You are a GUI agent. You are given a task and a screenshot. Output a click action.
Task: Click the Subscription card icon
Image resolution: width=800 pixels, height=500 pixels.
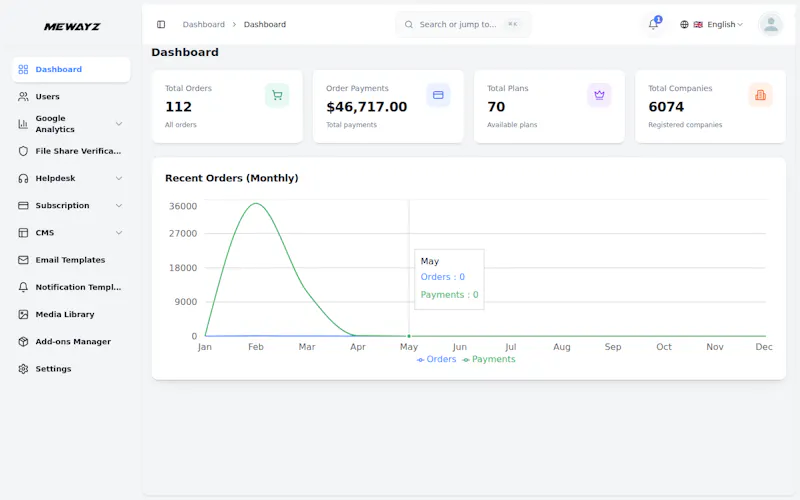pos(23,206)
